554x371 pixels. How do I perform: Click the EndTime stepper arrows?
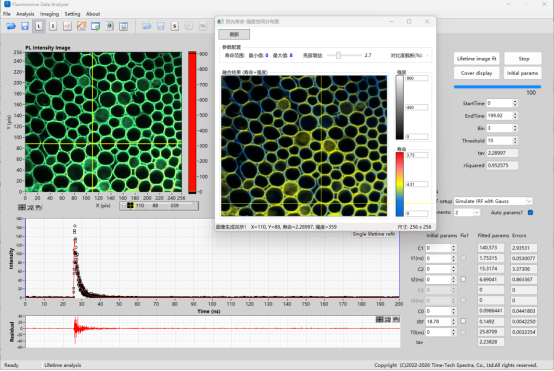point(515,116)
